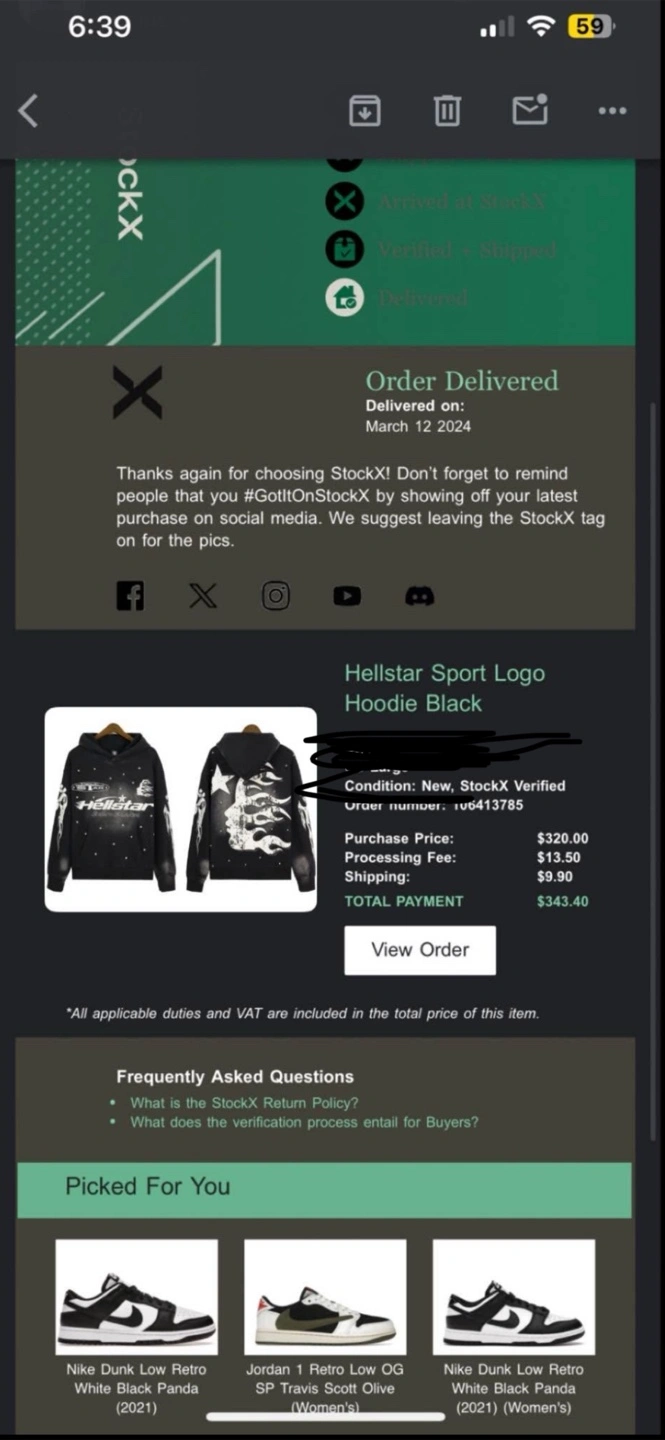Mark email as unread with the envelope icon
The image size is (665, 1440).
pyautogui.click(x=530, y=109)
